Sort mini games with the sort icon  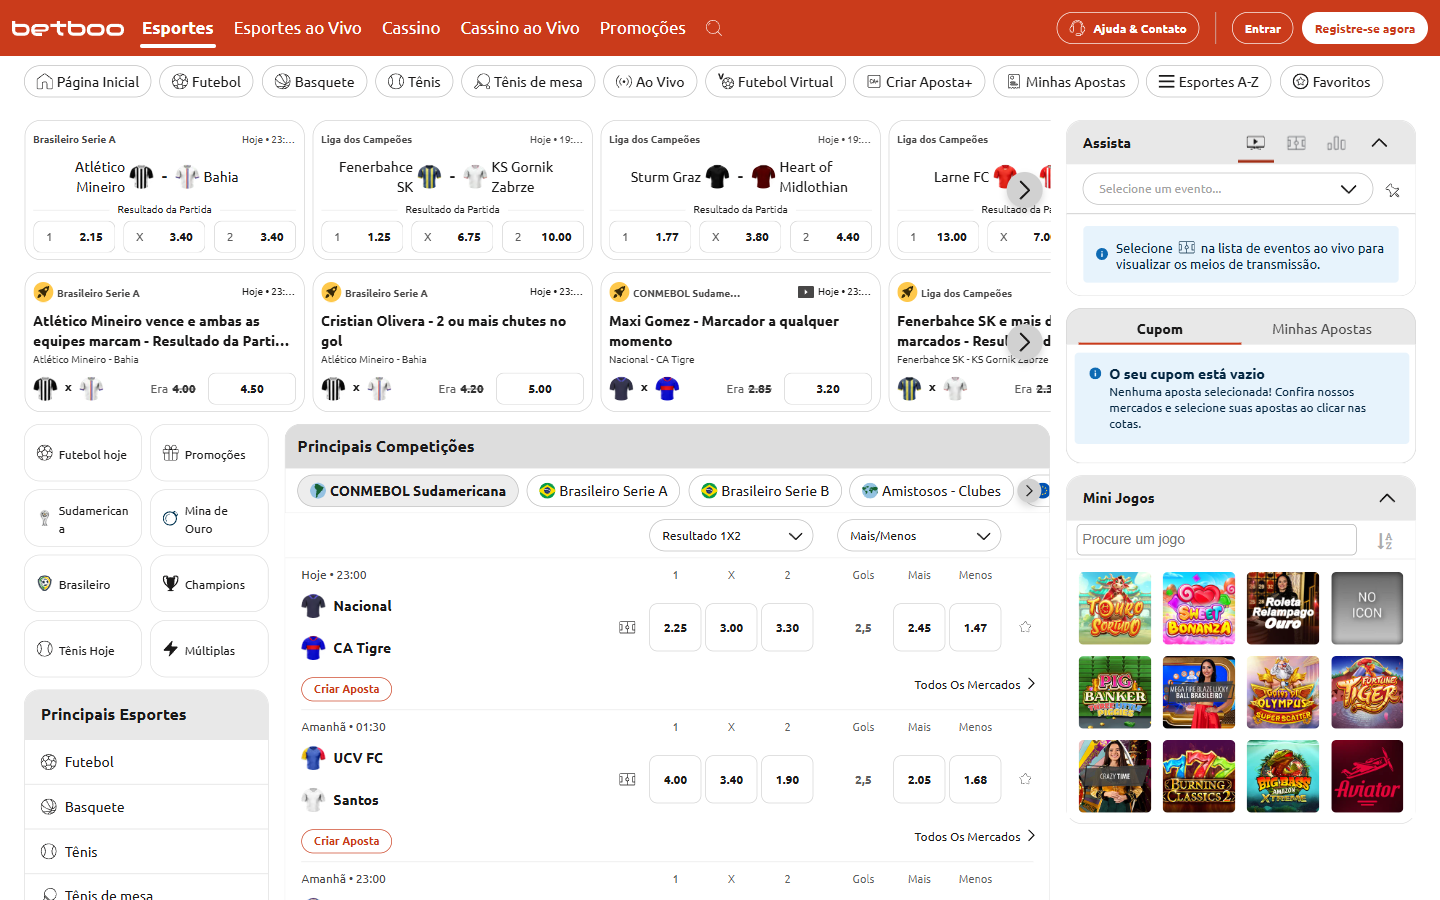coord(1385,541)
